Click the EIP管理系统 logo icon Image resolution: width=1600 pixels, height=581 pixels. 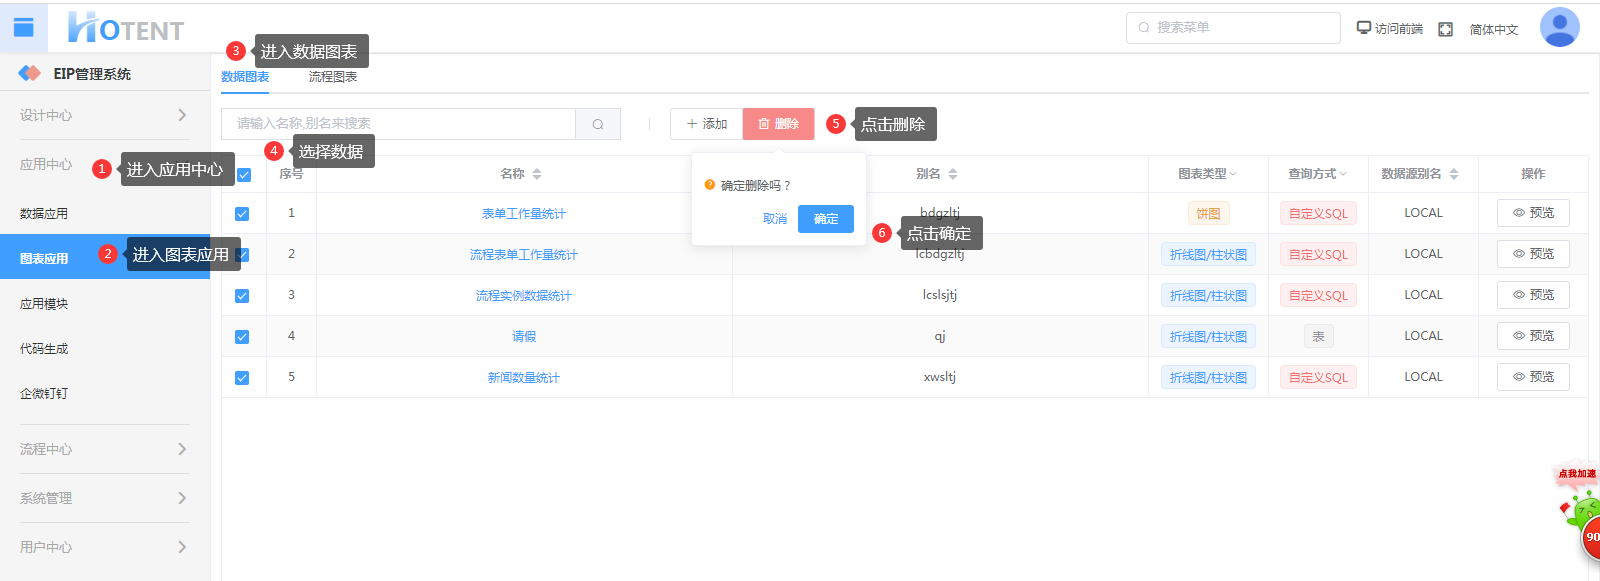pyautogui.click(x=30, y=73)
